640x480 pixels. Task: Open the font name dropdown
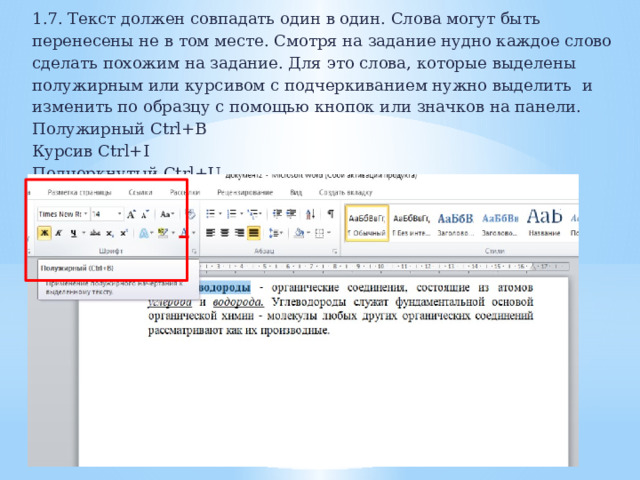(86, 214)
